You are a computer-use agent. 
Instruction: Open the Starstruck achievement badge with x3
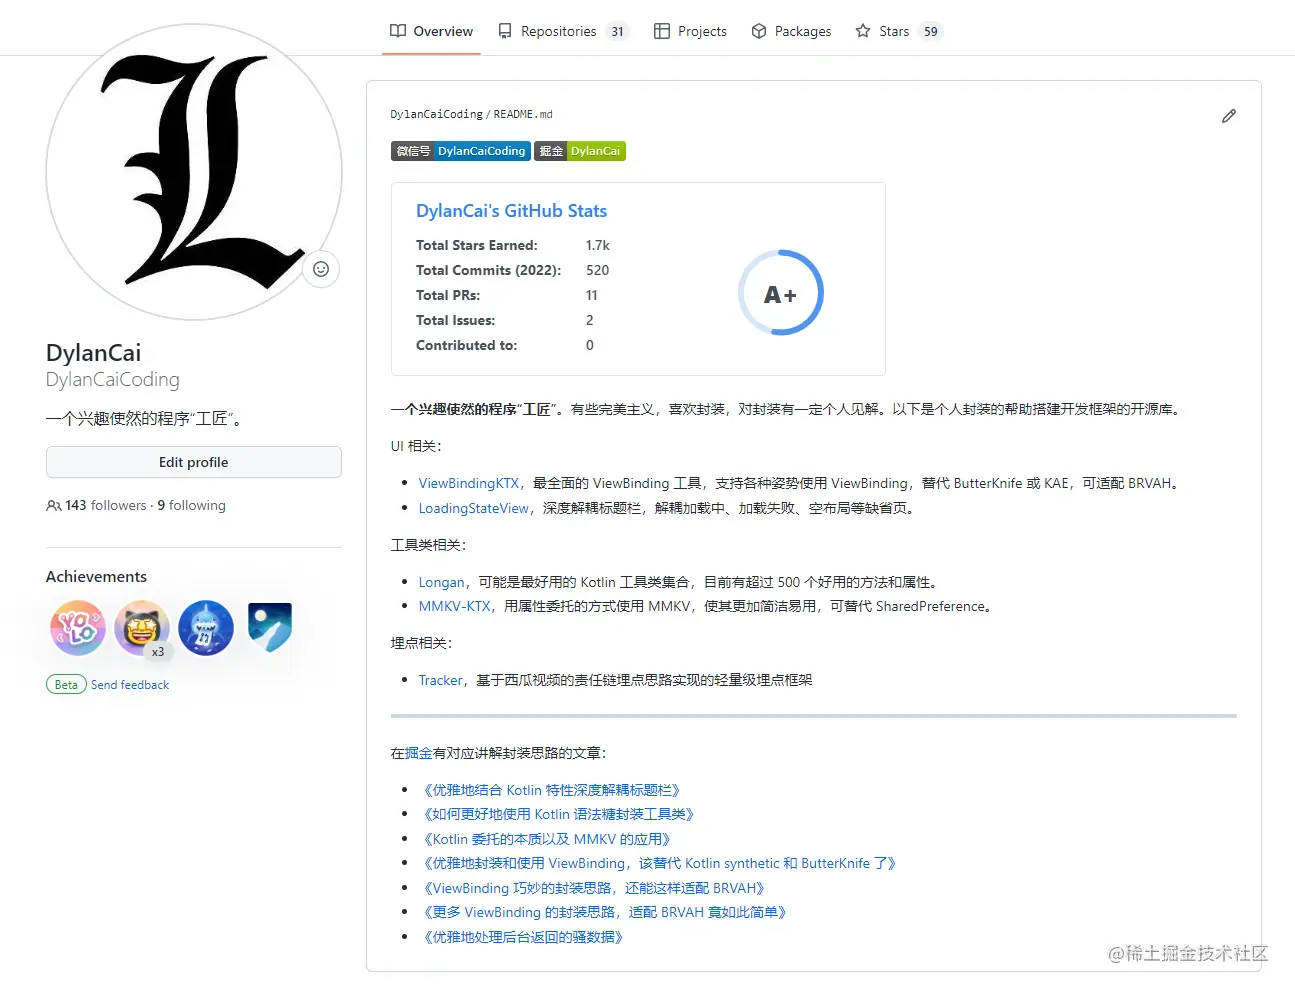[142, 628]
